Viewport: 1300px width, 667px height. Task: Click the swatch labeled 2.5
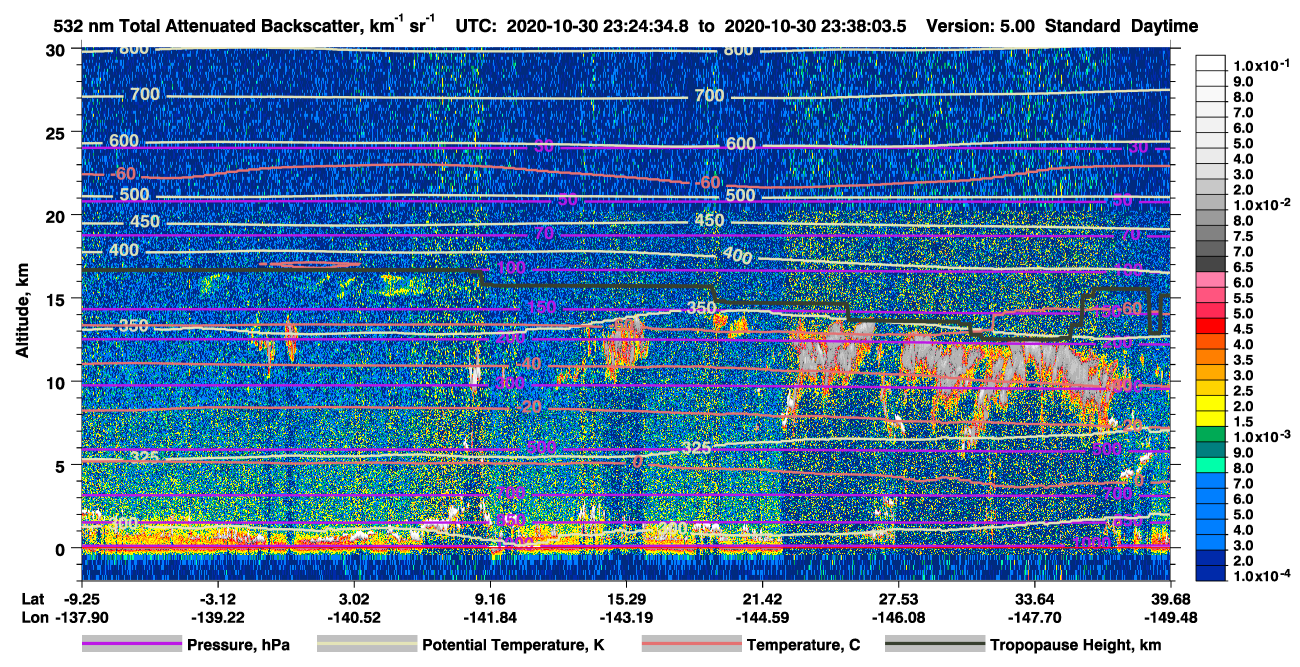click(x=1211, y=388)
